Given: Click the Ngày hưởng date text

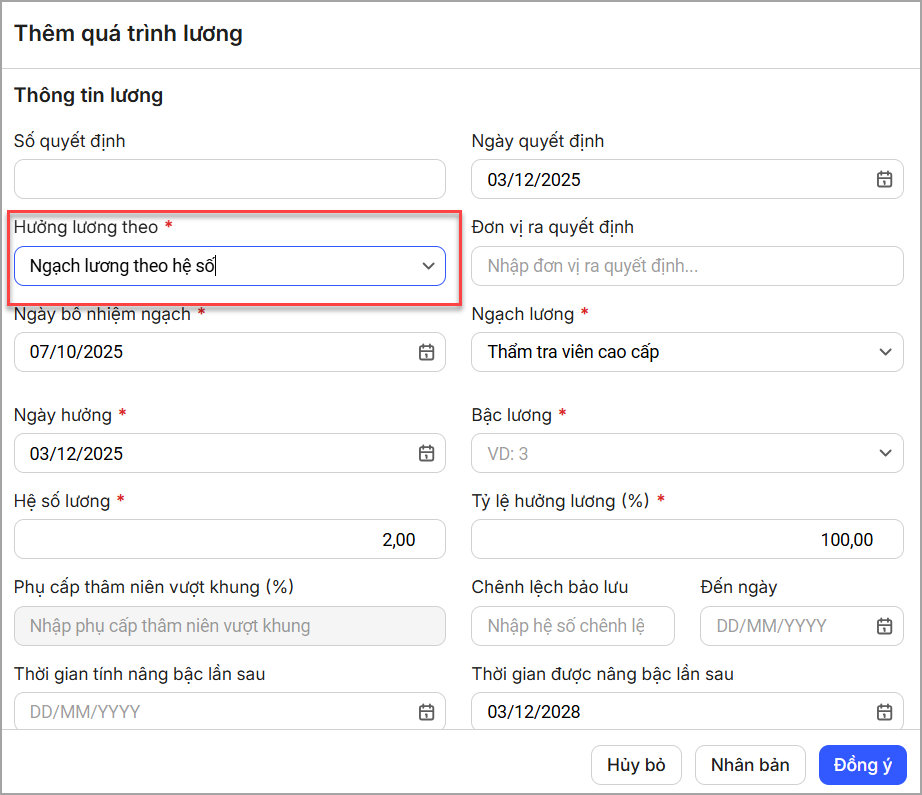Looking at the screenshot, I should pos(77,453).
